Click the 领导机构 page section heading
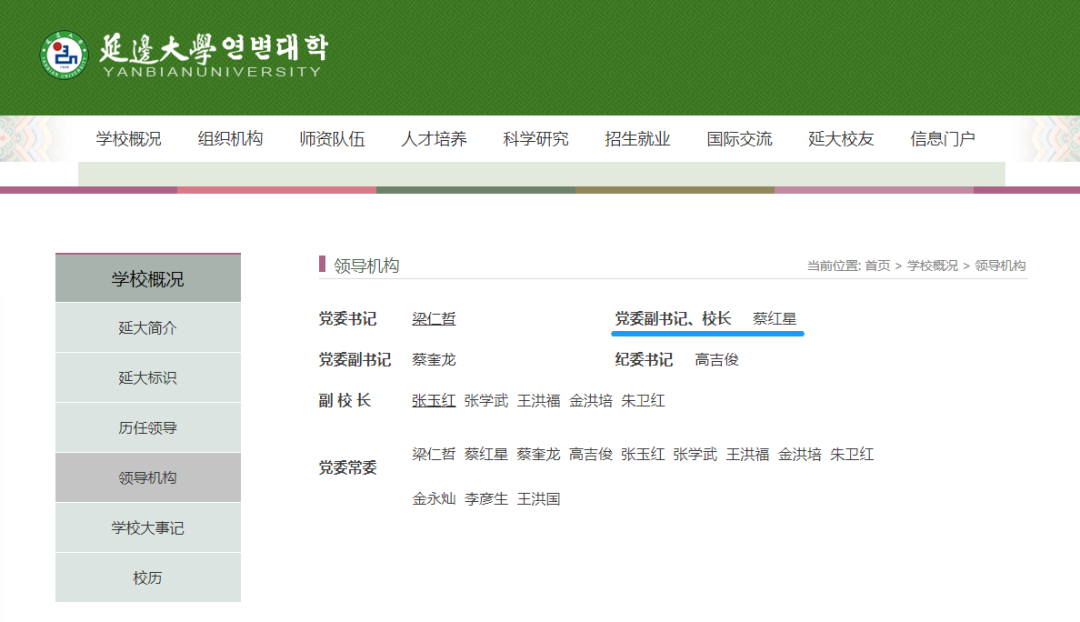 point(366,266)
